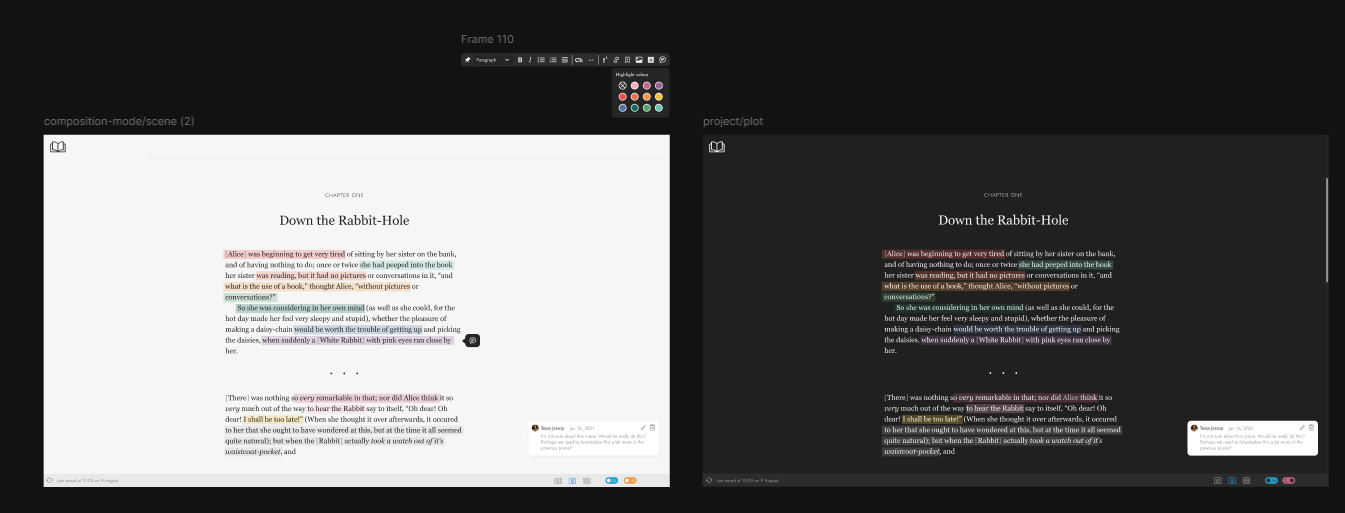Screen dimensions: 1345x513
Task: Select the 'Frame 110' label
Action: coord(487,40)
